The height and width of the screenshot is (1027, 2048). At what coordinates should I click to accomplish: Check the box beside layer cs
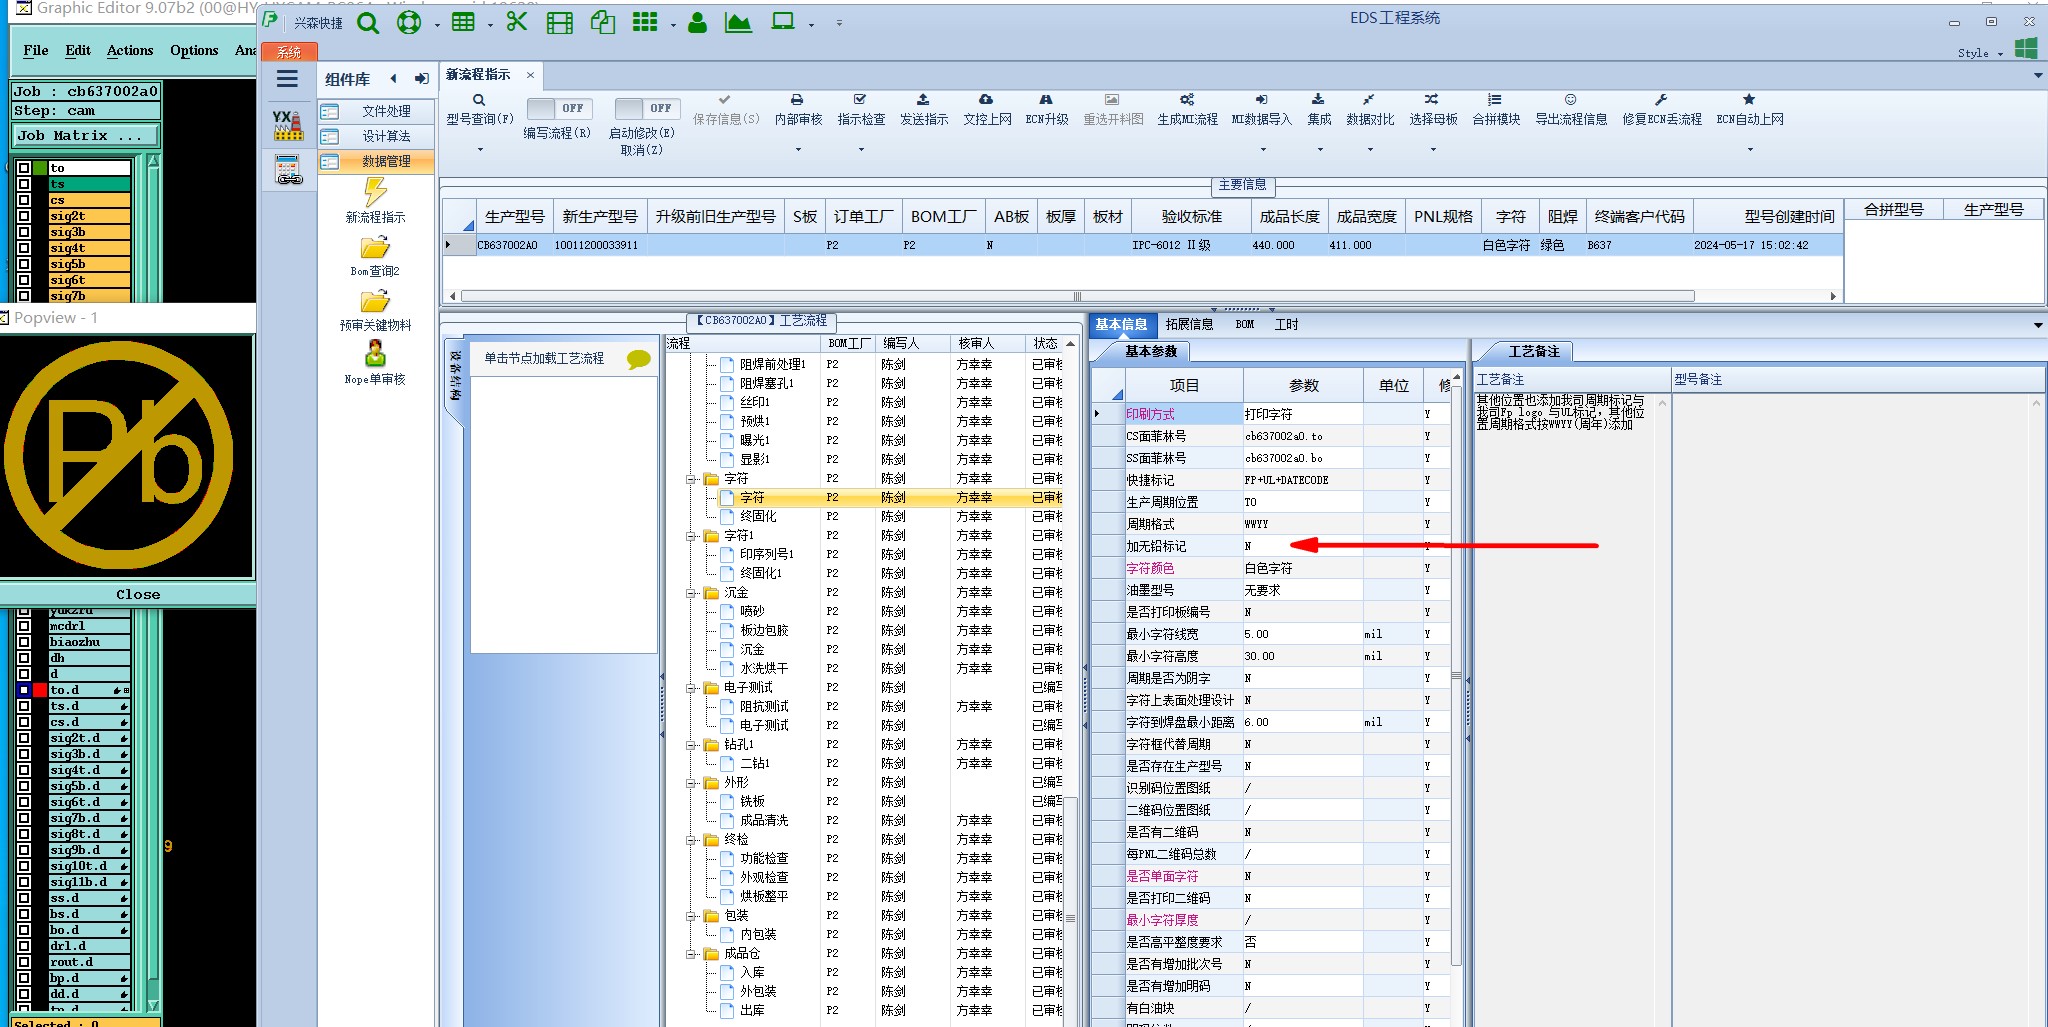point(24,200)
